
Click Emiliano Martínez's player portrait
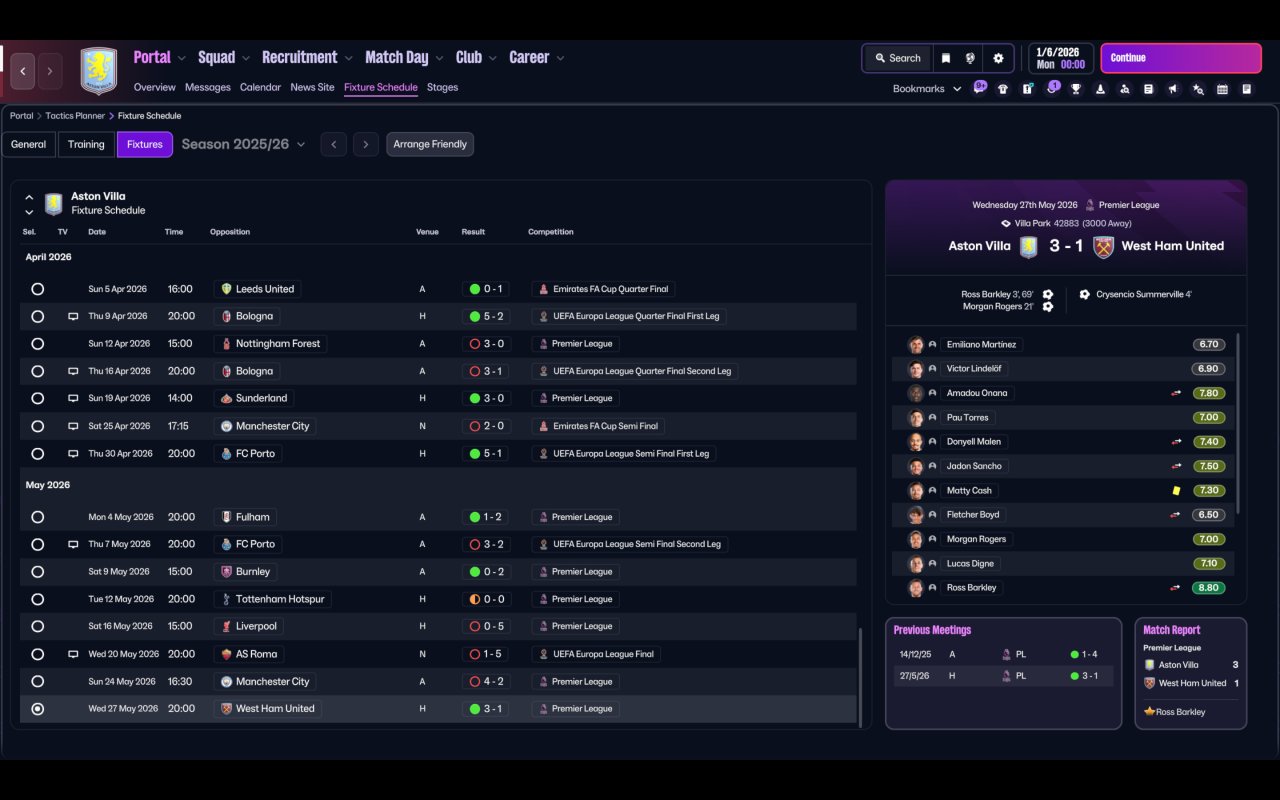pyautogui.click(x=915, y=344)
